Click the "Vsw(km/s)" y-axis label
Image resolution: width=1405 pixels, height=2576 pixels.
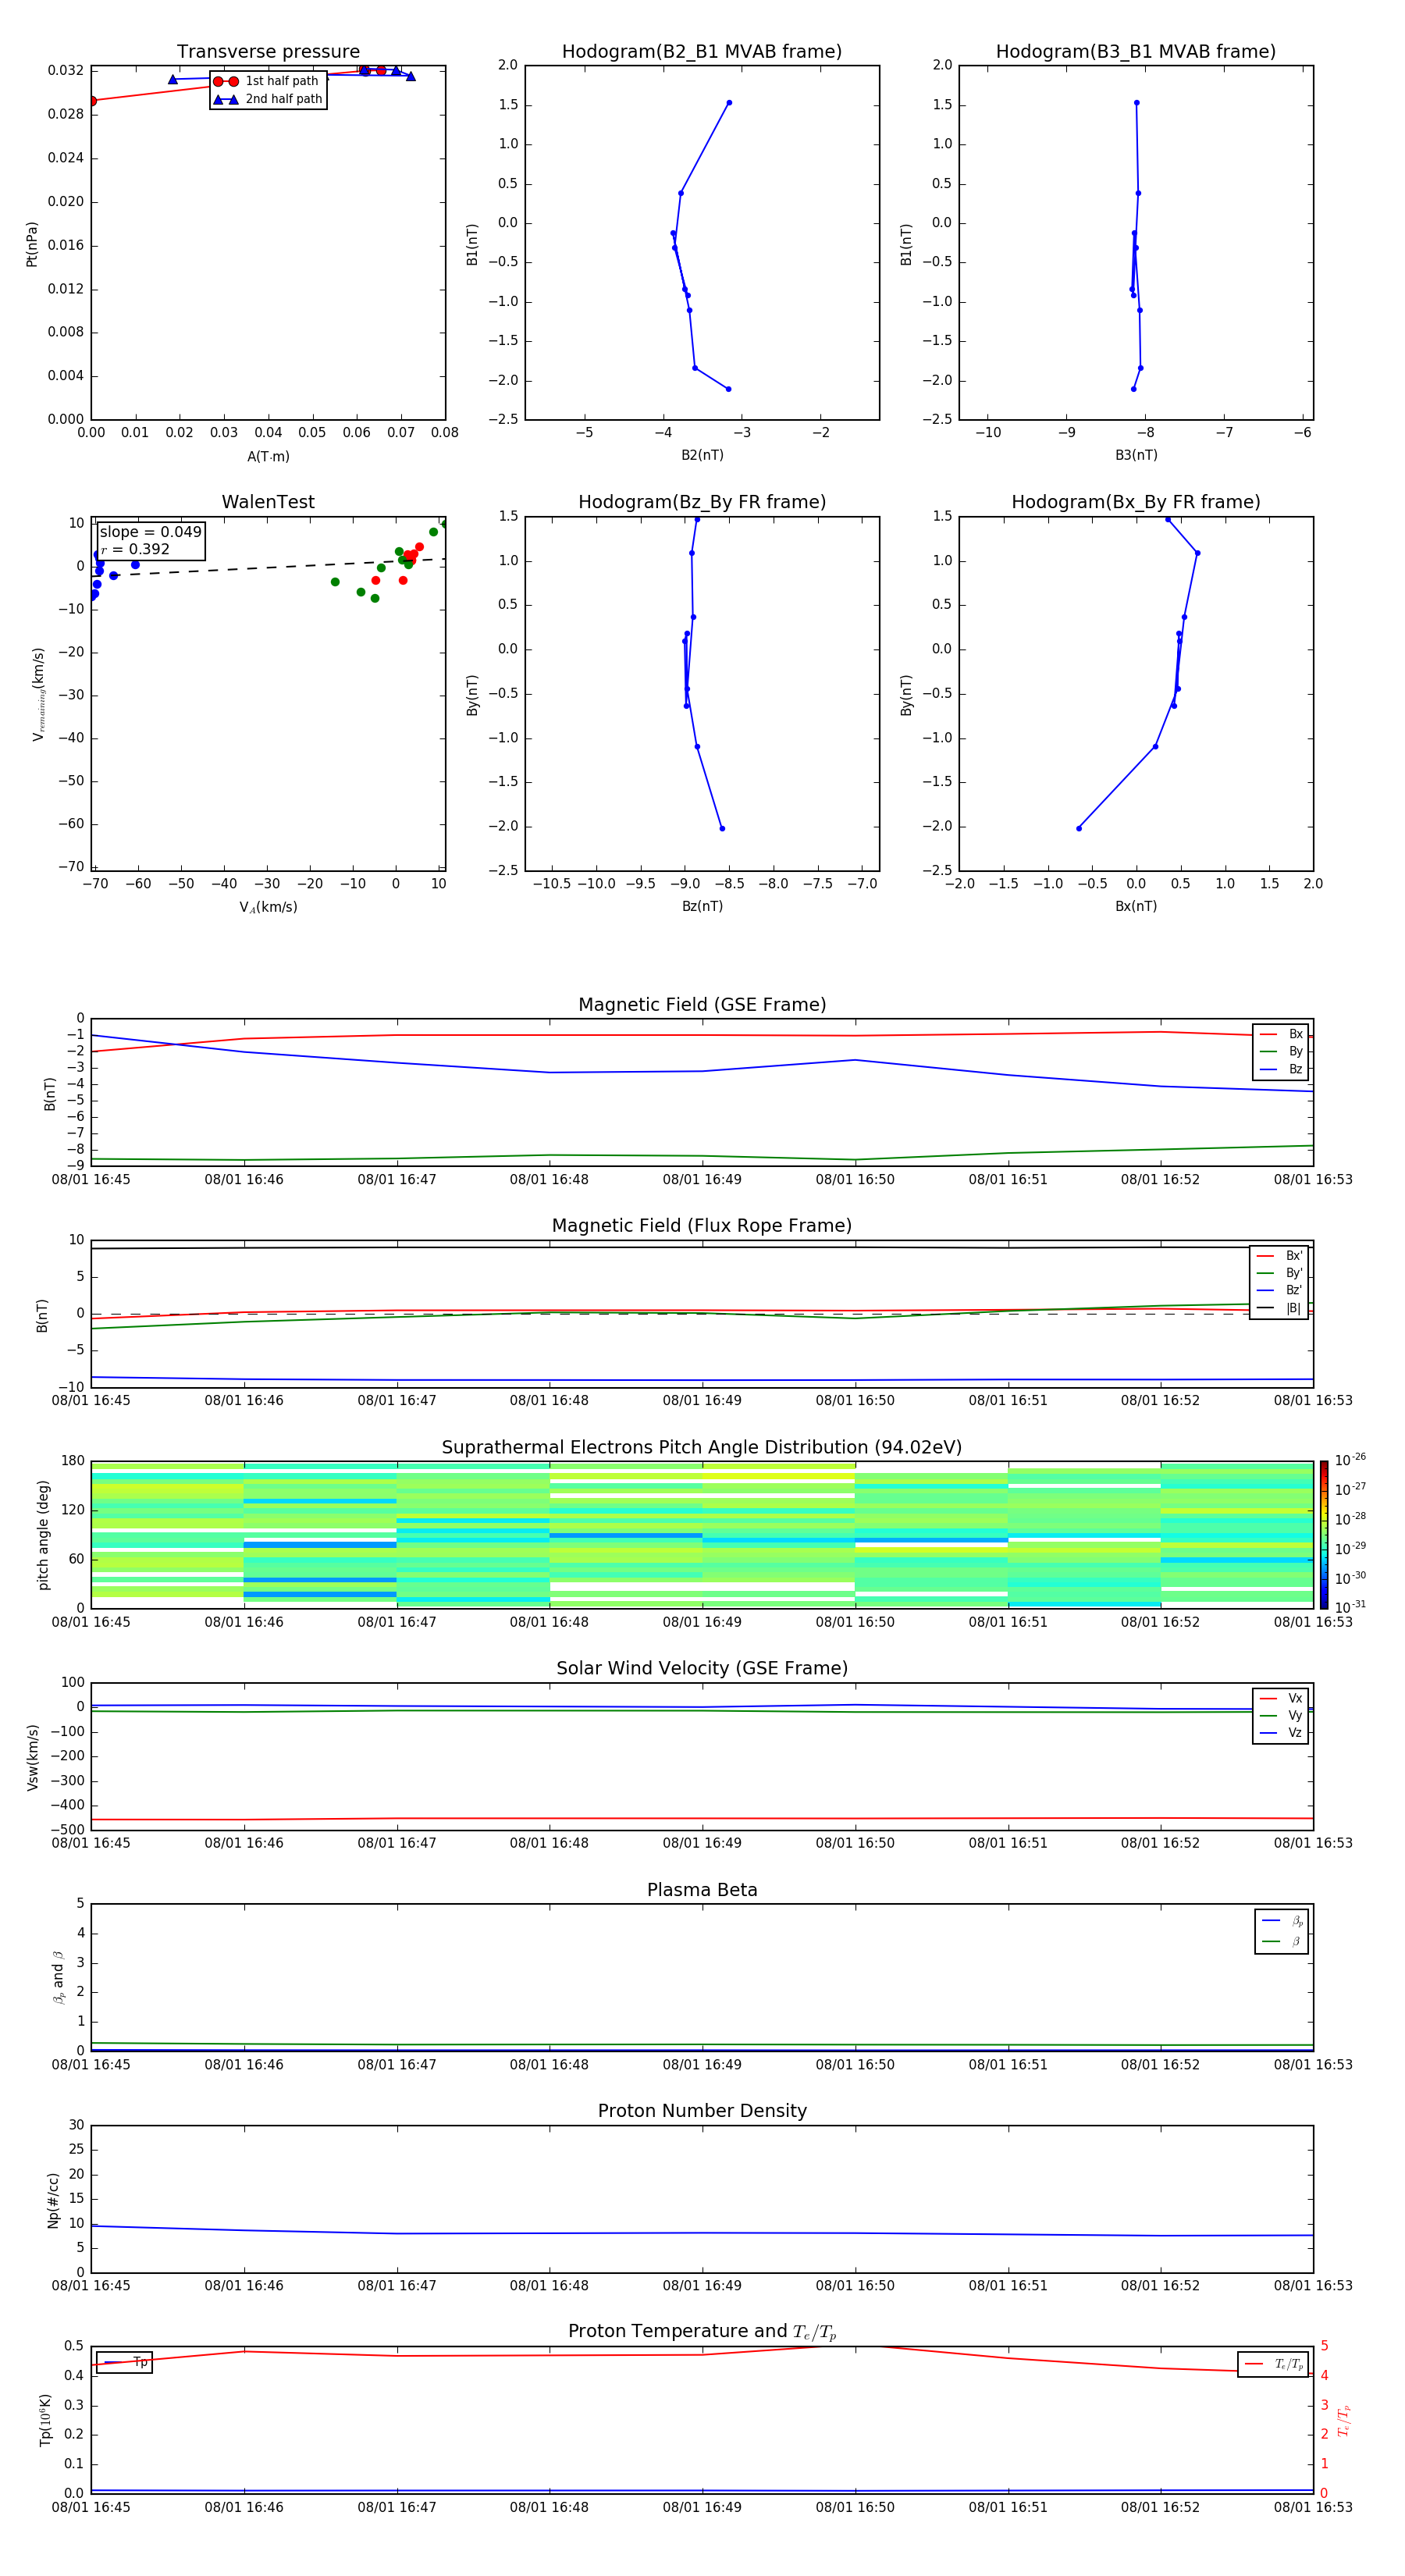click(33, 1757)
